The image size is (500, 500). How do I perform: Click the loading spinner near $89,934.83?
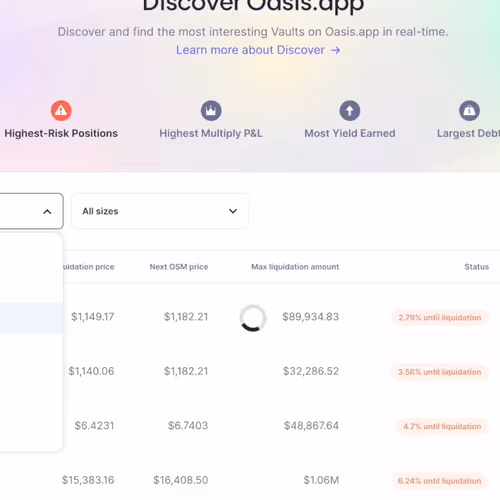coord(253,318)
